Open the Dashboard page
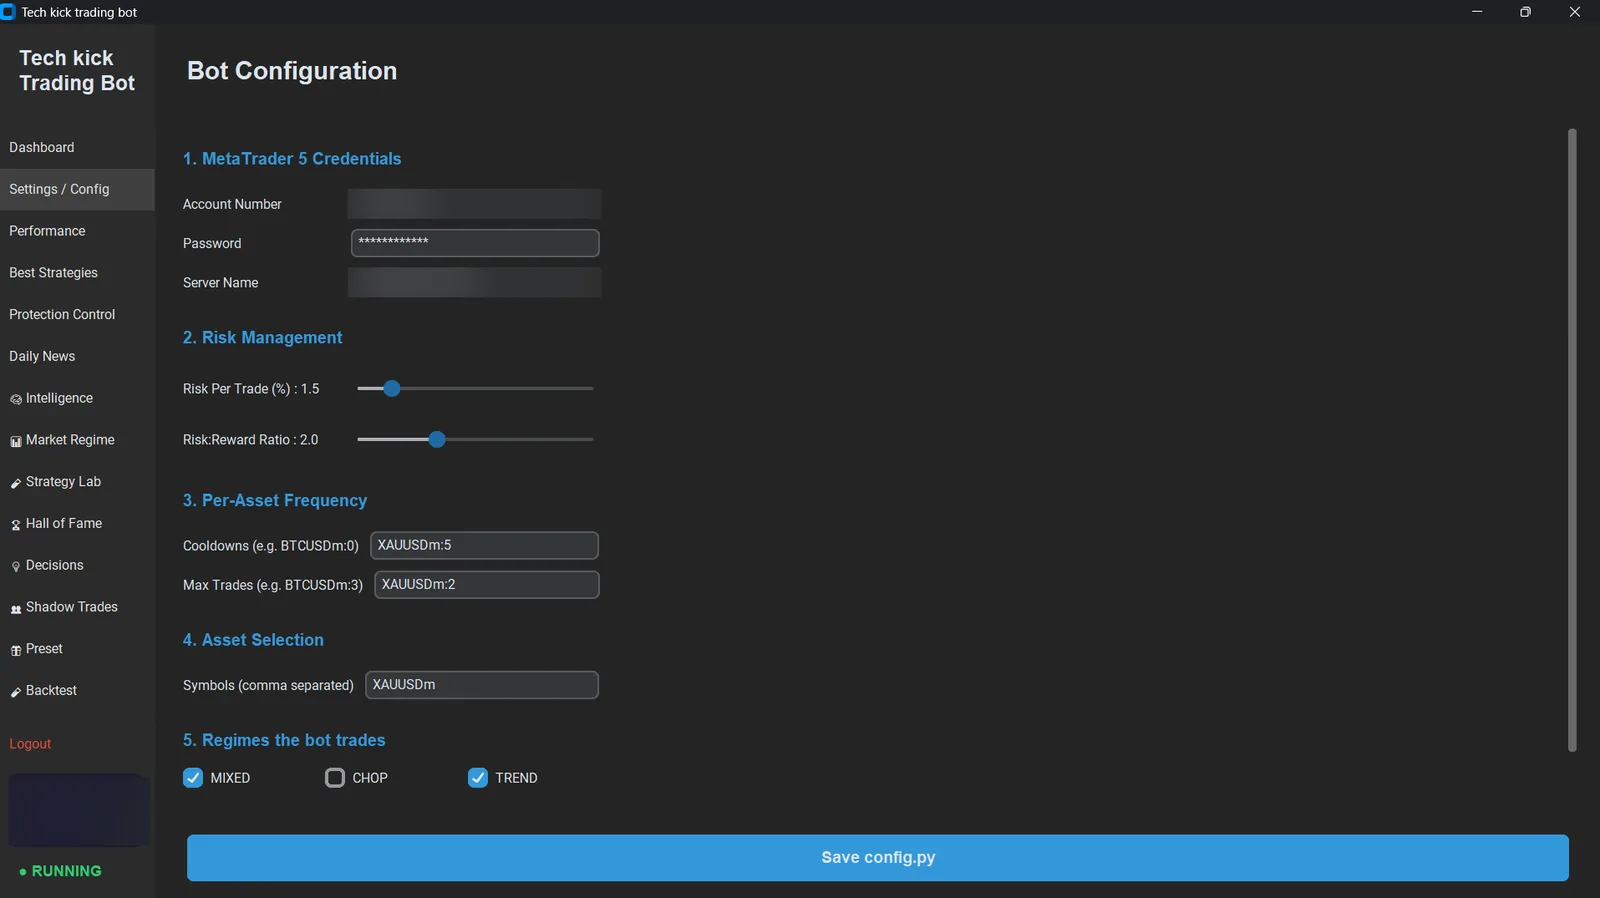The image size is (1600, 898). coord(77,147)
